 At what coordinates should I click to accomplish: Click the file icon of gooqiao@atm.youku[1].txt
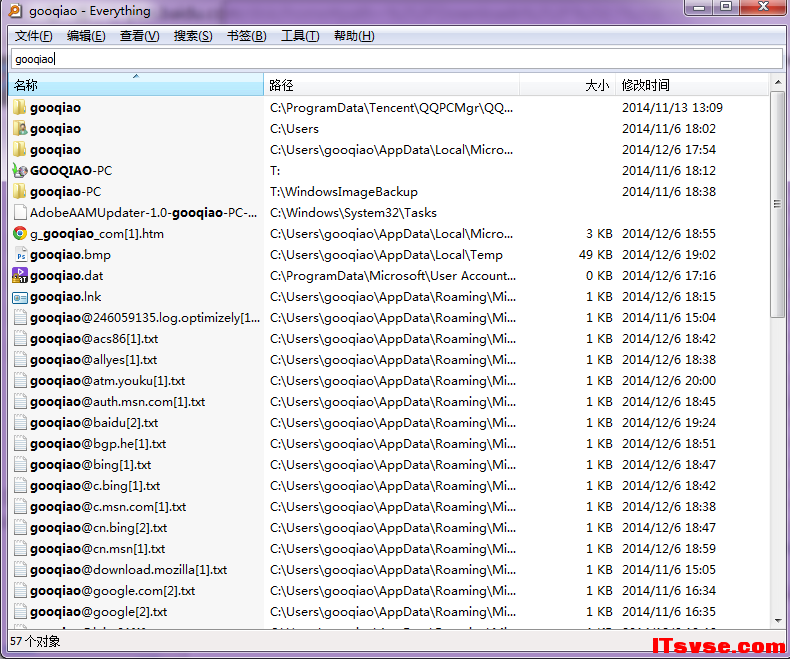coord(20,381)
